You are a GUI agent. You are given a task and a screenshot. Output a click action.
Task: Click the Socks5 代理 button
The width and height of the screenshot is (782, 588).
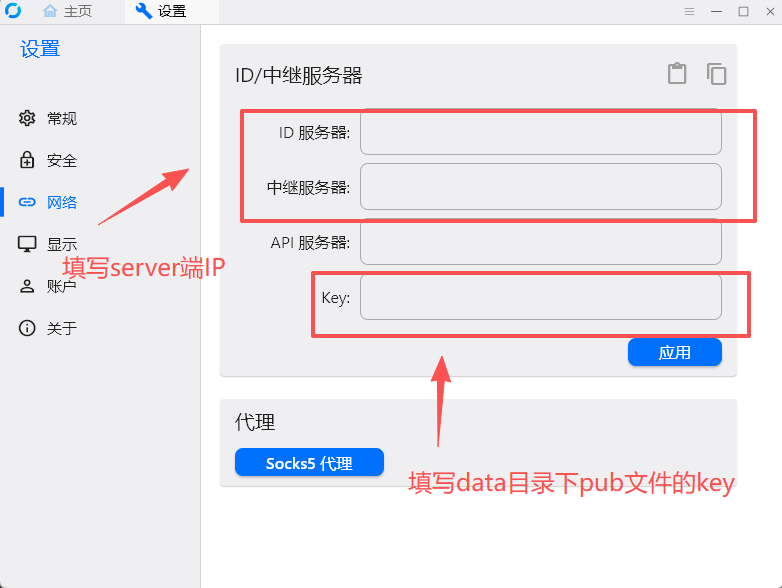(309, 462)
